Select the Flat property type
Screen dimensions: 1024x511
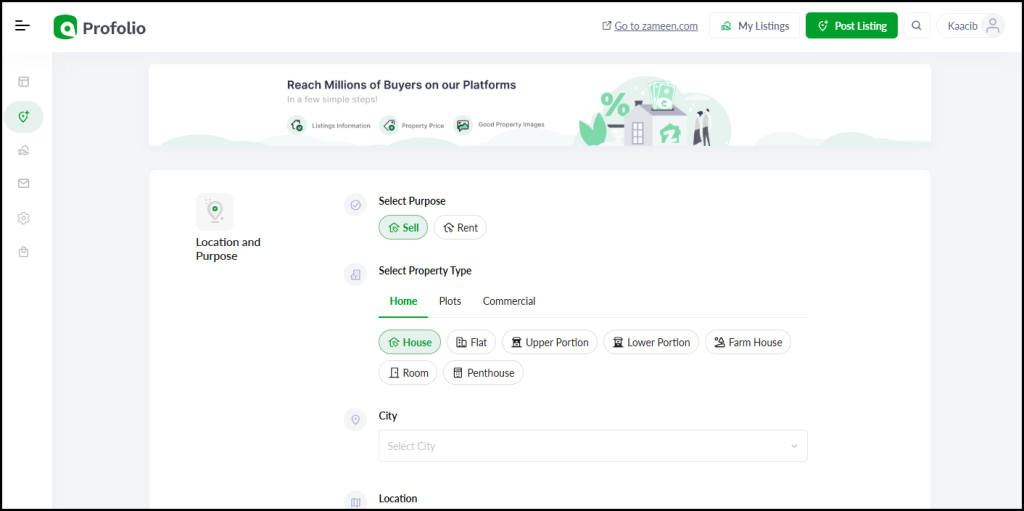[x=472, y=342]
